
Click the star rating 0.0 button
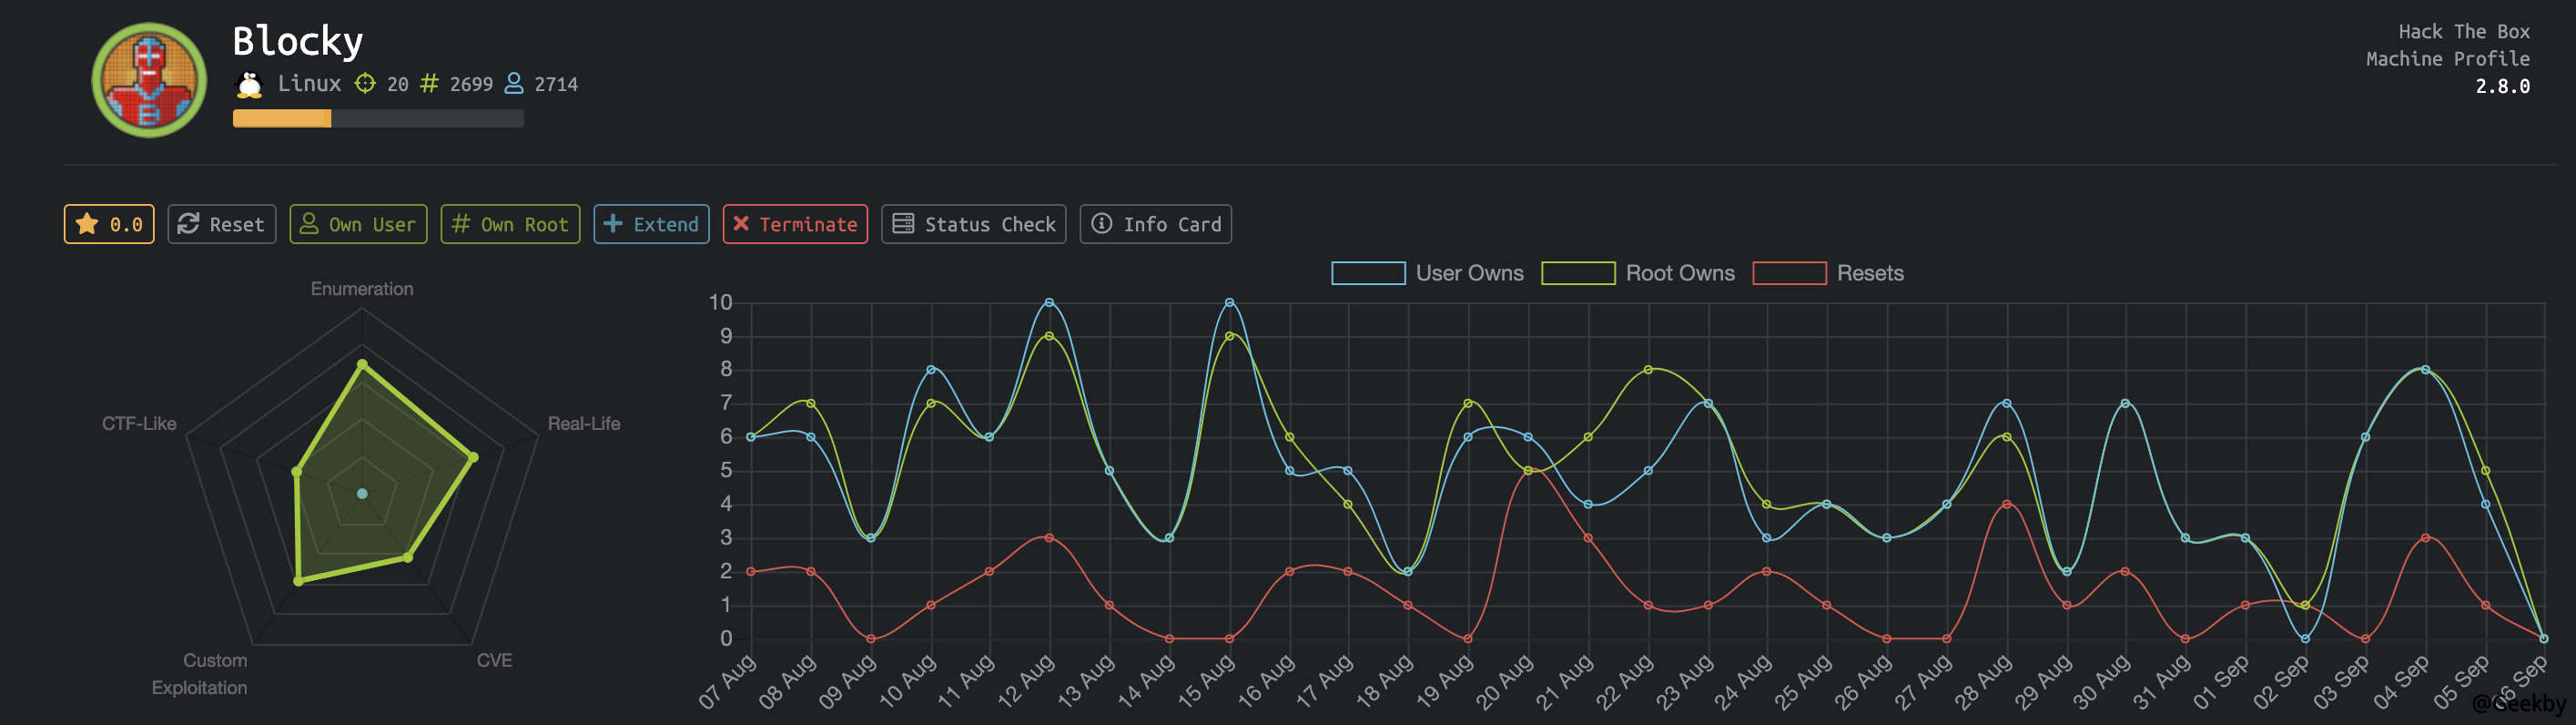tap(109, 224)
